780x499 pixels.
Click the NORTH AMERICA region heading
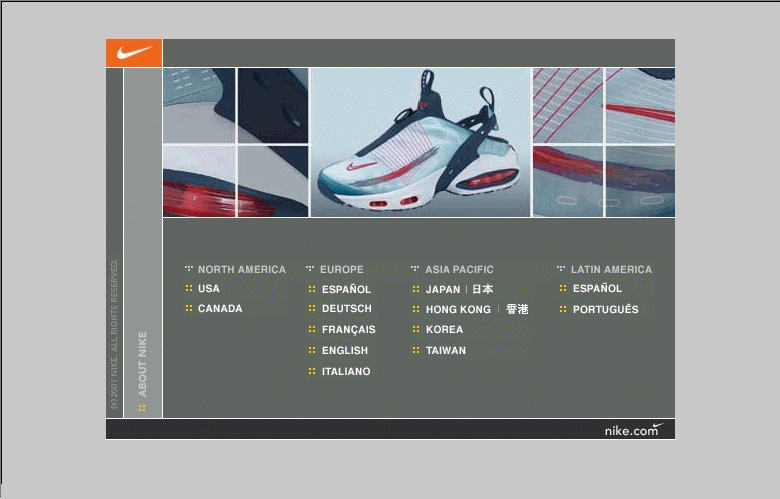click(x=242, y=269)
